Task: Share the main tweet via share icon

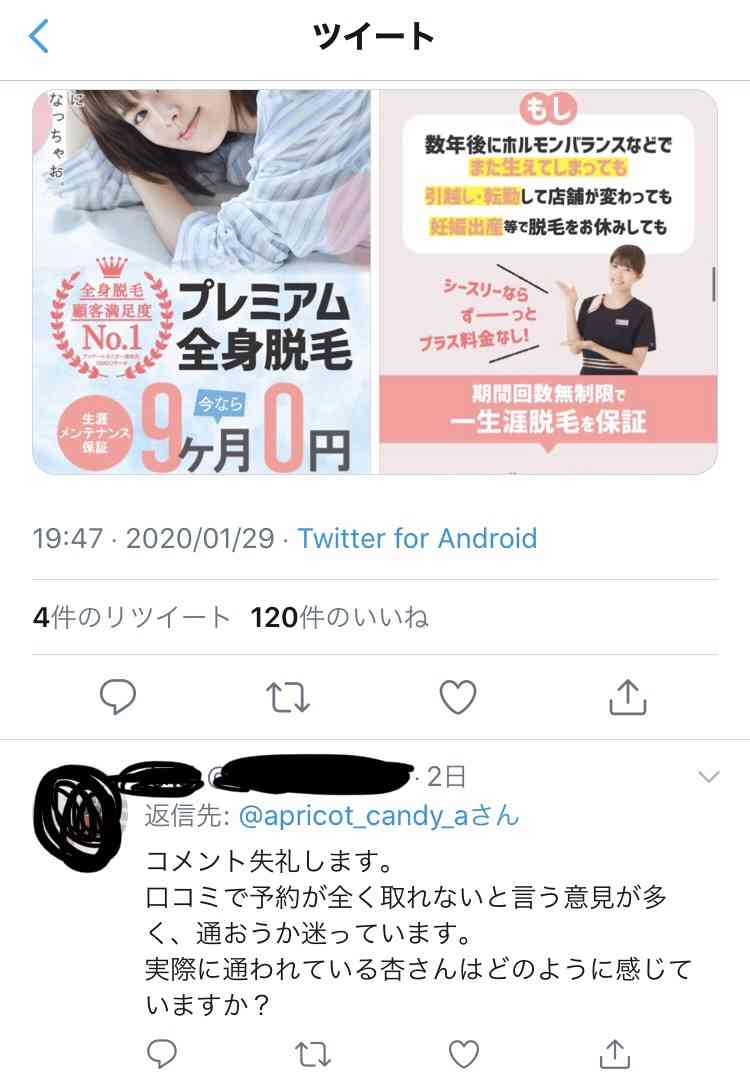Action: (x=627, y=696)
